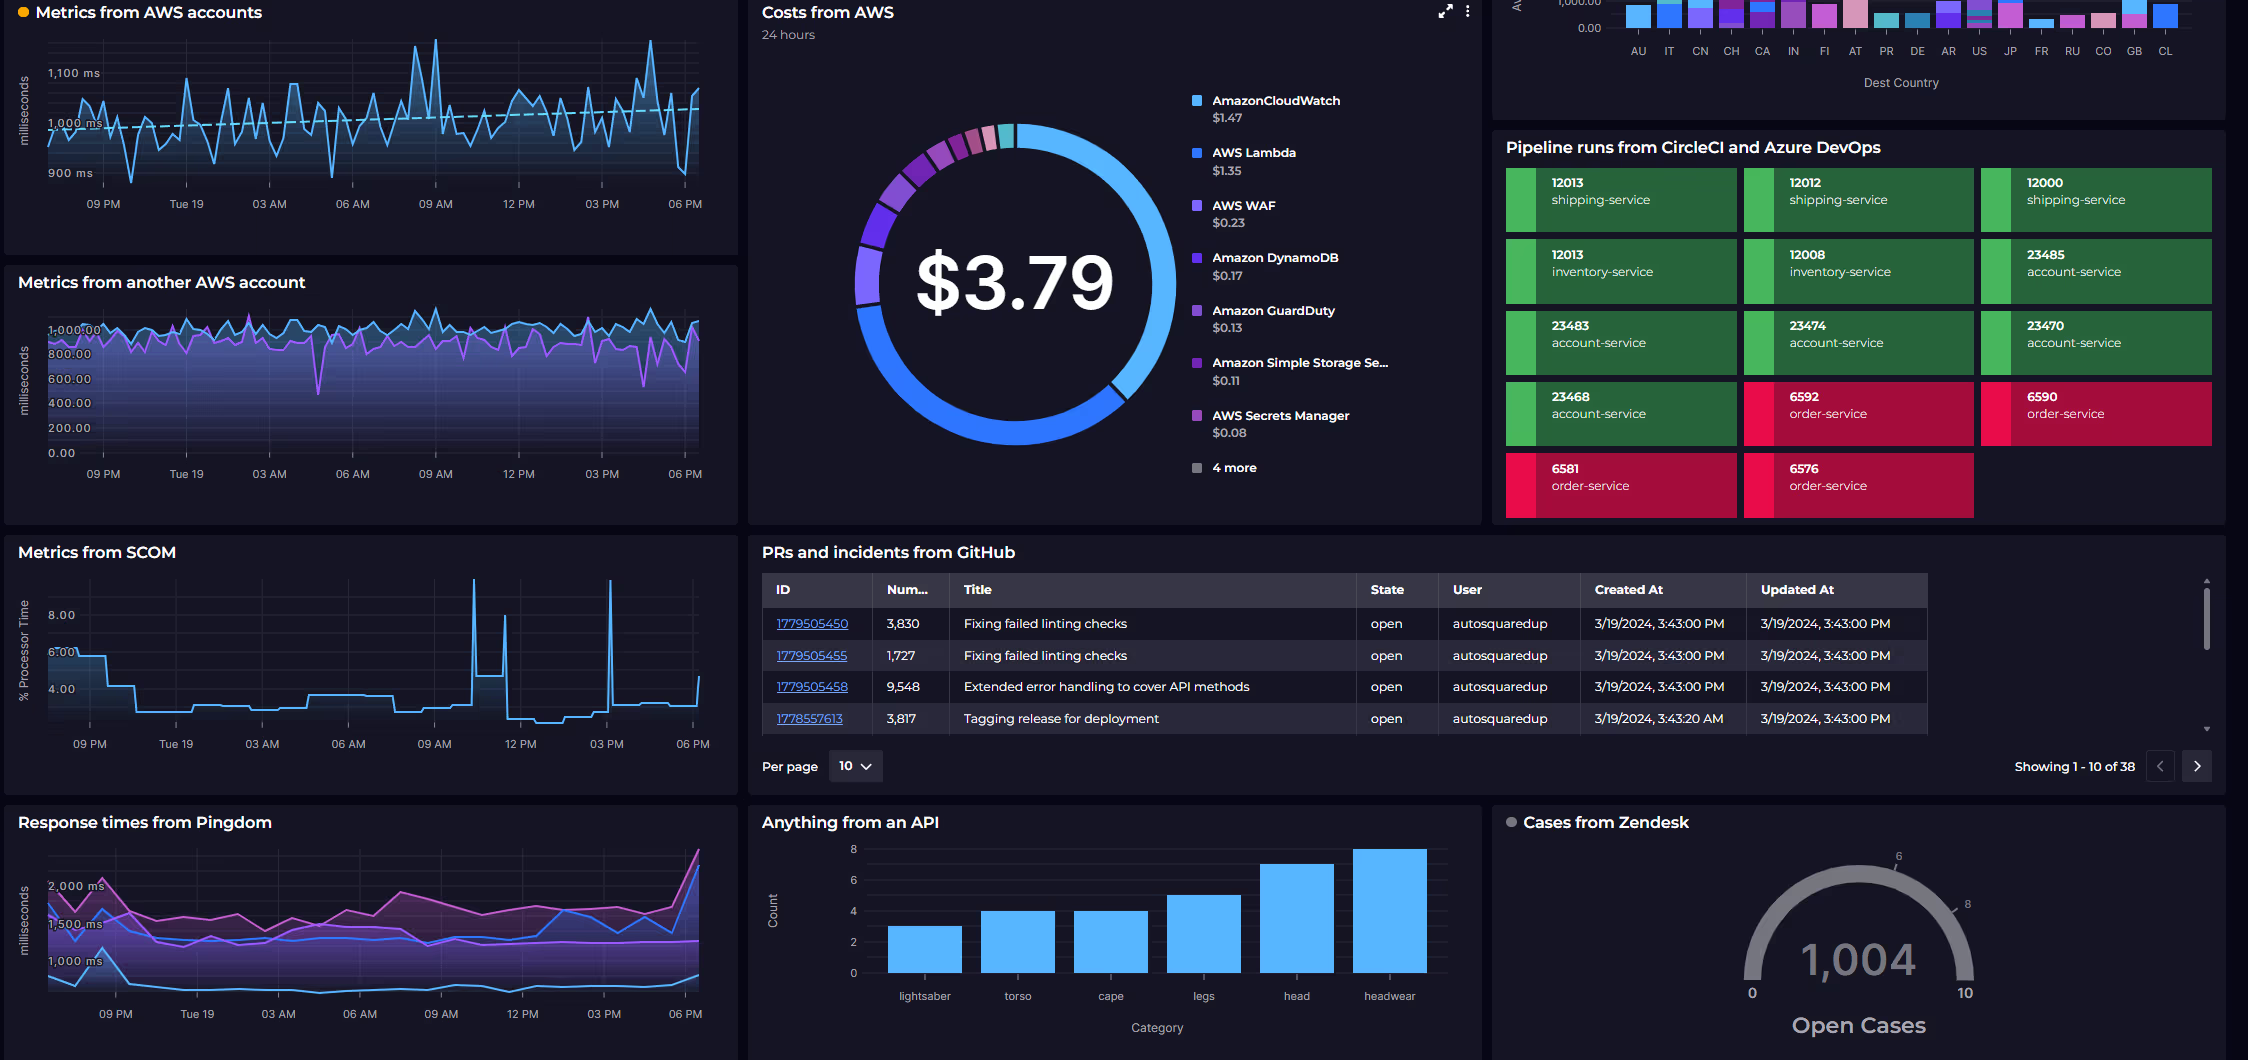Toggle AmazonCloudWatch legend entry
2248x1060 pixels.
pos(1275,101)
